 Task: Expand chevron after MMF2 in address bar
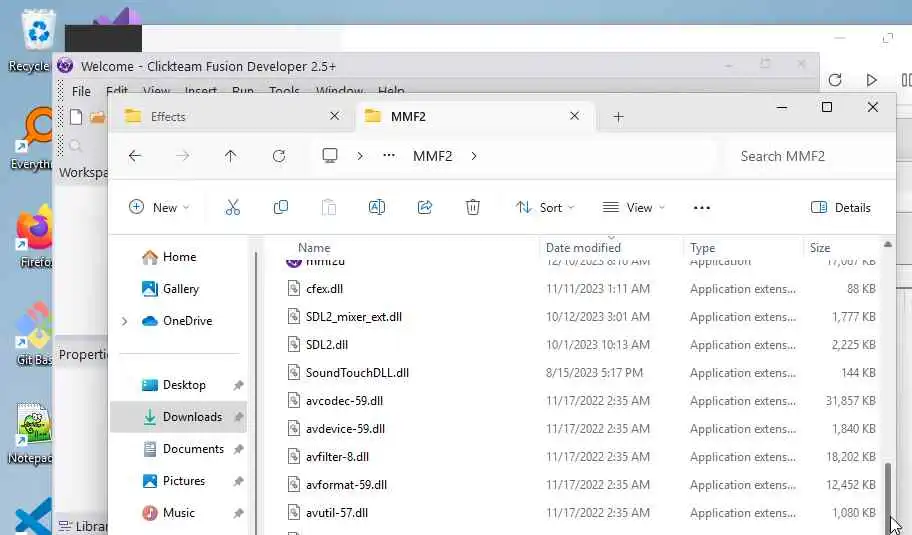(474, 156)
